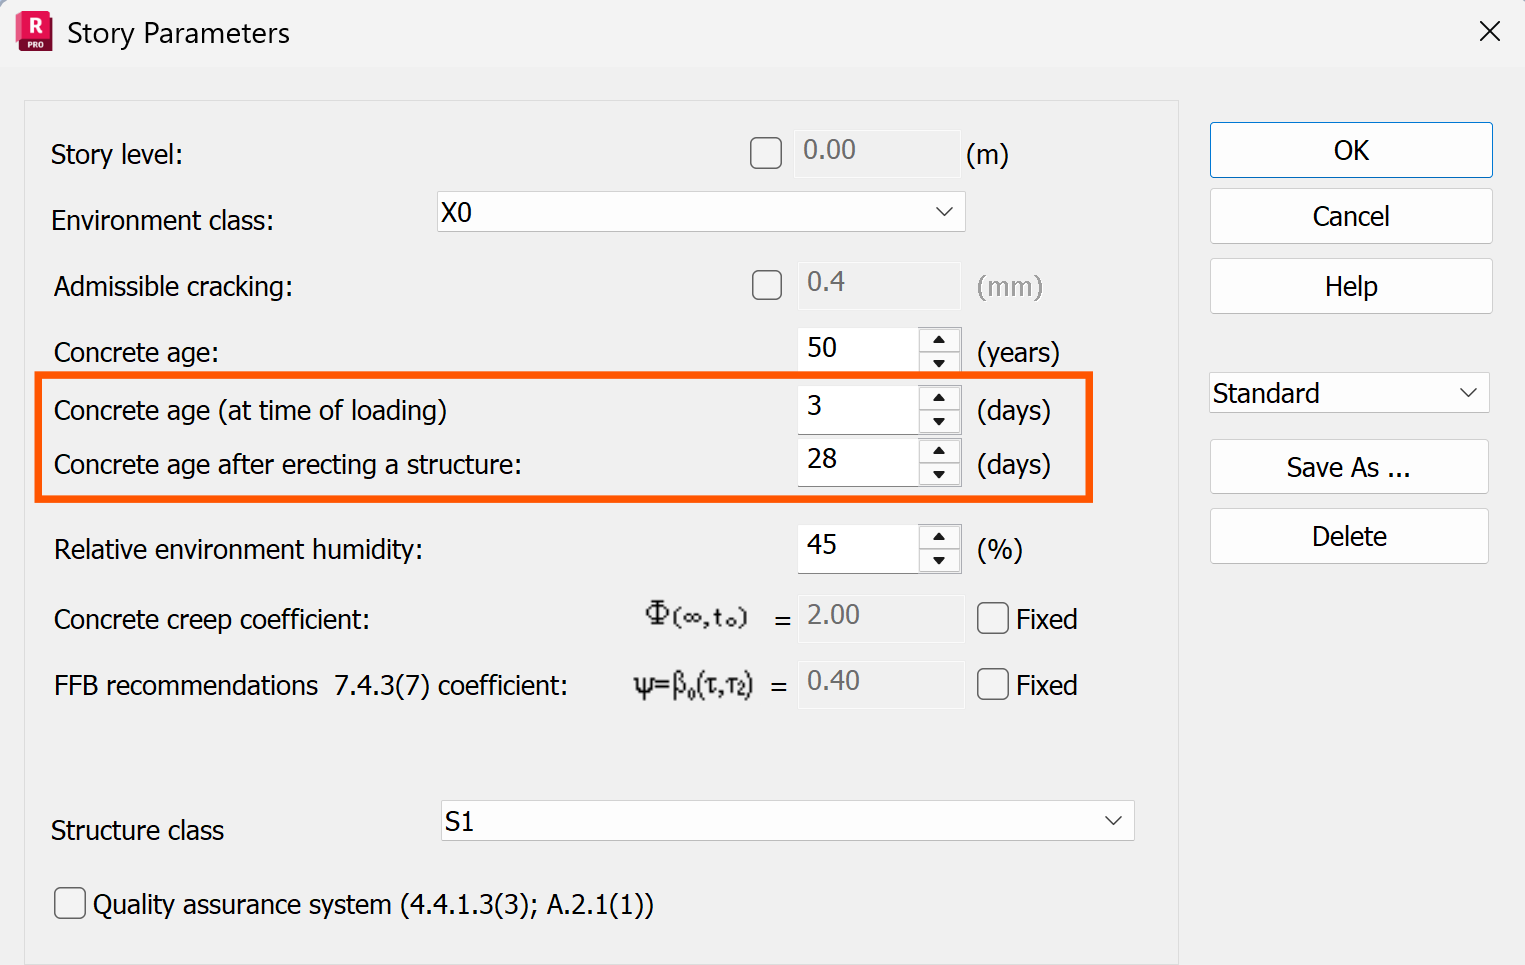Enable Quality assurance system checkbox
This screenshot has width=1525, height=965.
(x=70, y=903)
